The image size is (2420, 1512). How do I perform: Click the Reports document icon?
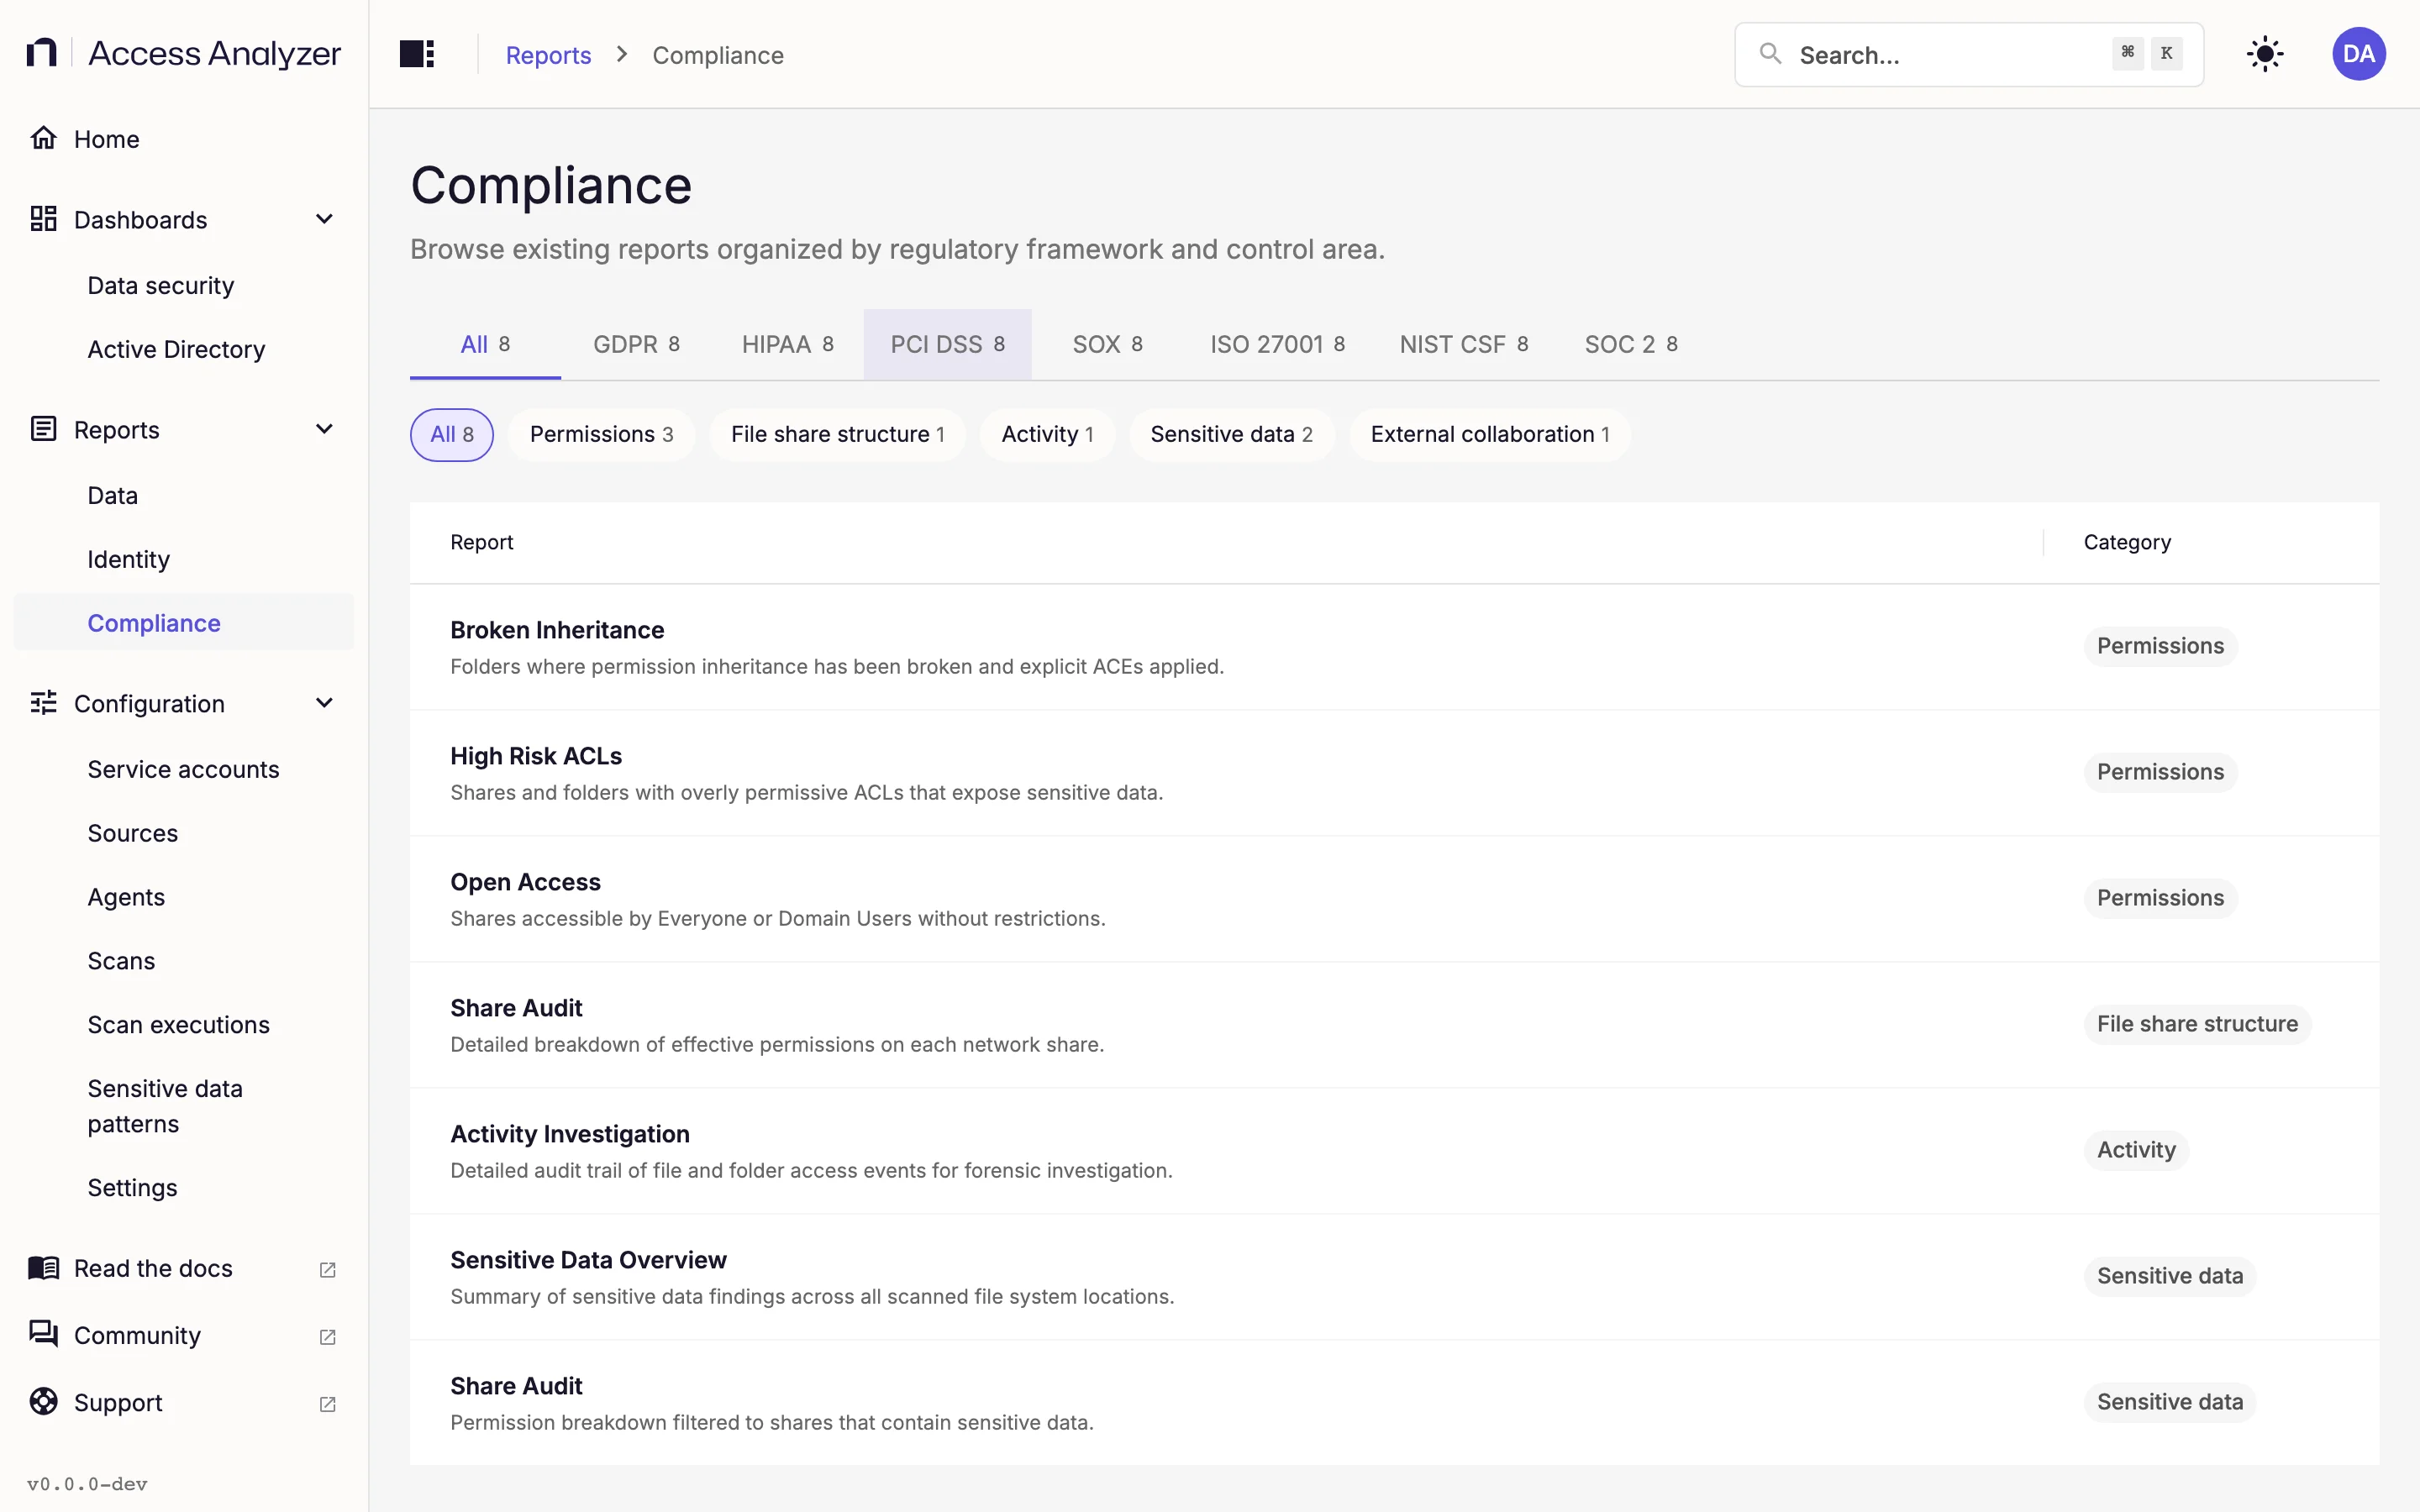(43, 429)
